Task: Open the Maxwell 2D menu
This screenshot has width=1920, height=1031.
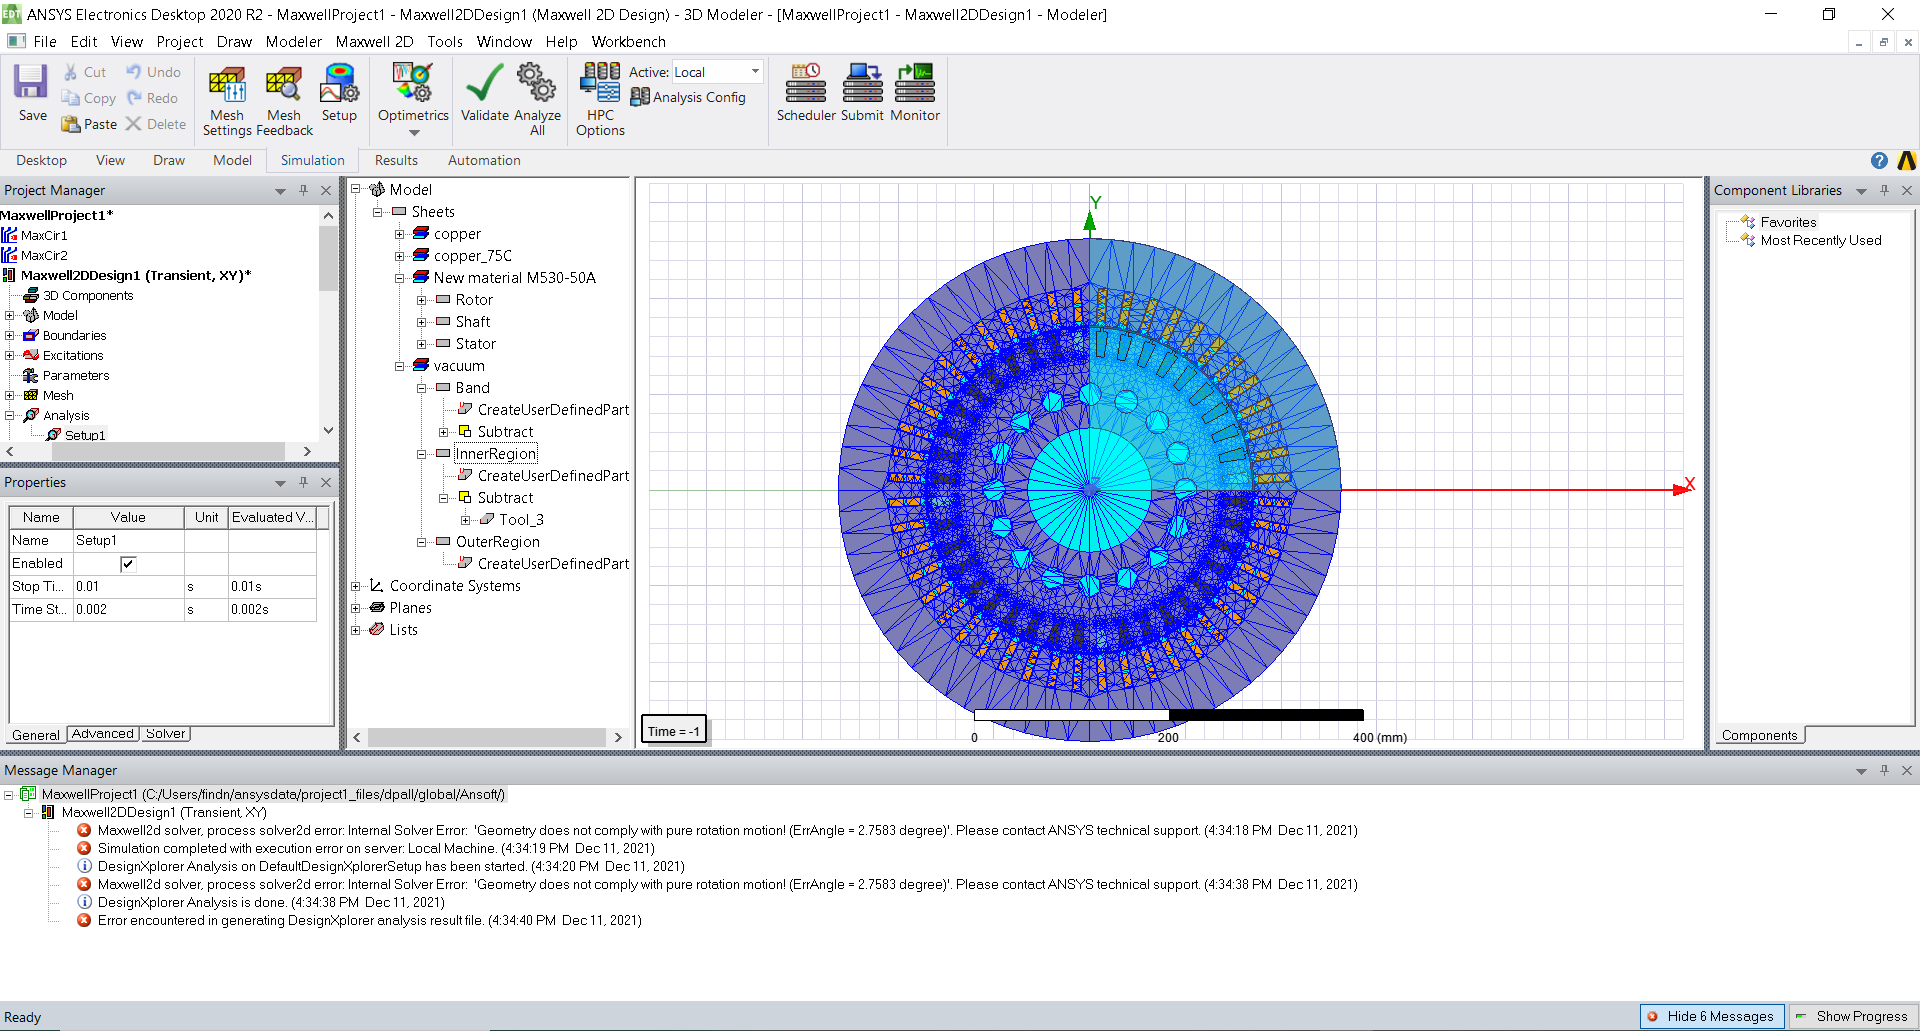Action: coord(374,42)
